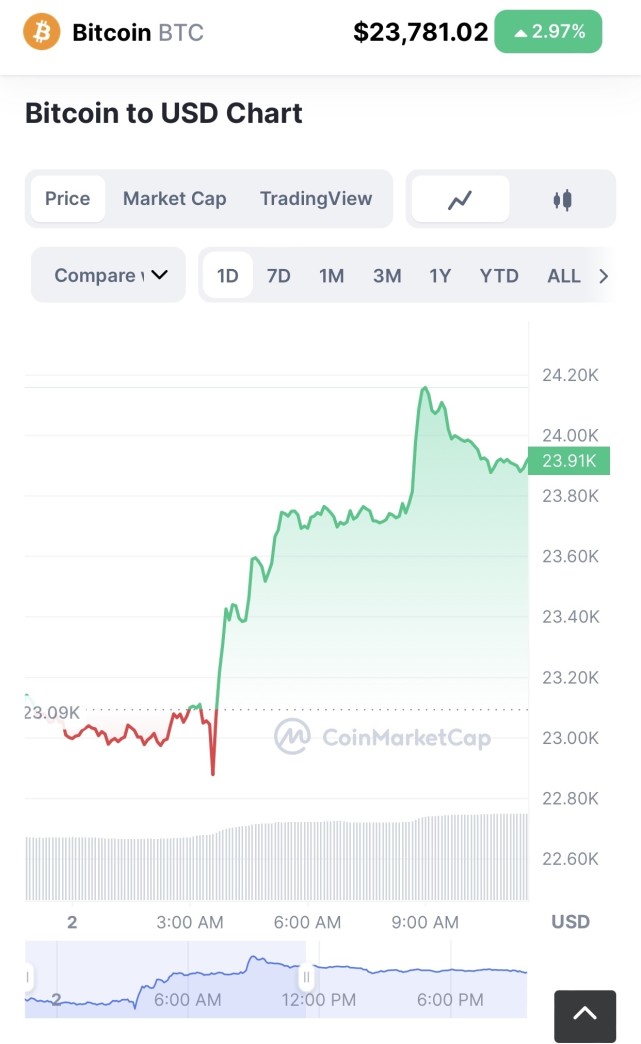
Task: Show year-to-date YTD range
Action: 499,275
